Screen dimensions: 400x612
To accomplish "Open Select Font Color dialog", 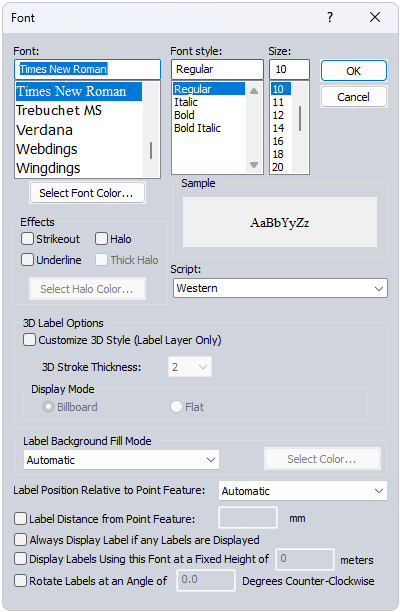I will [x=87, y=193].
